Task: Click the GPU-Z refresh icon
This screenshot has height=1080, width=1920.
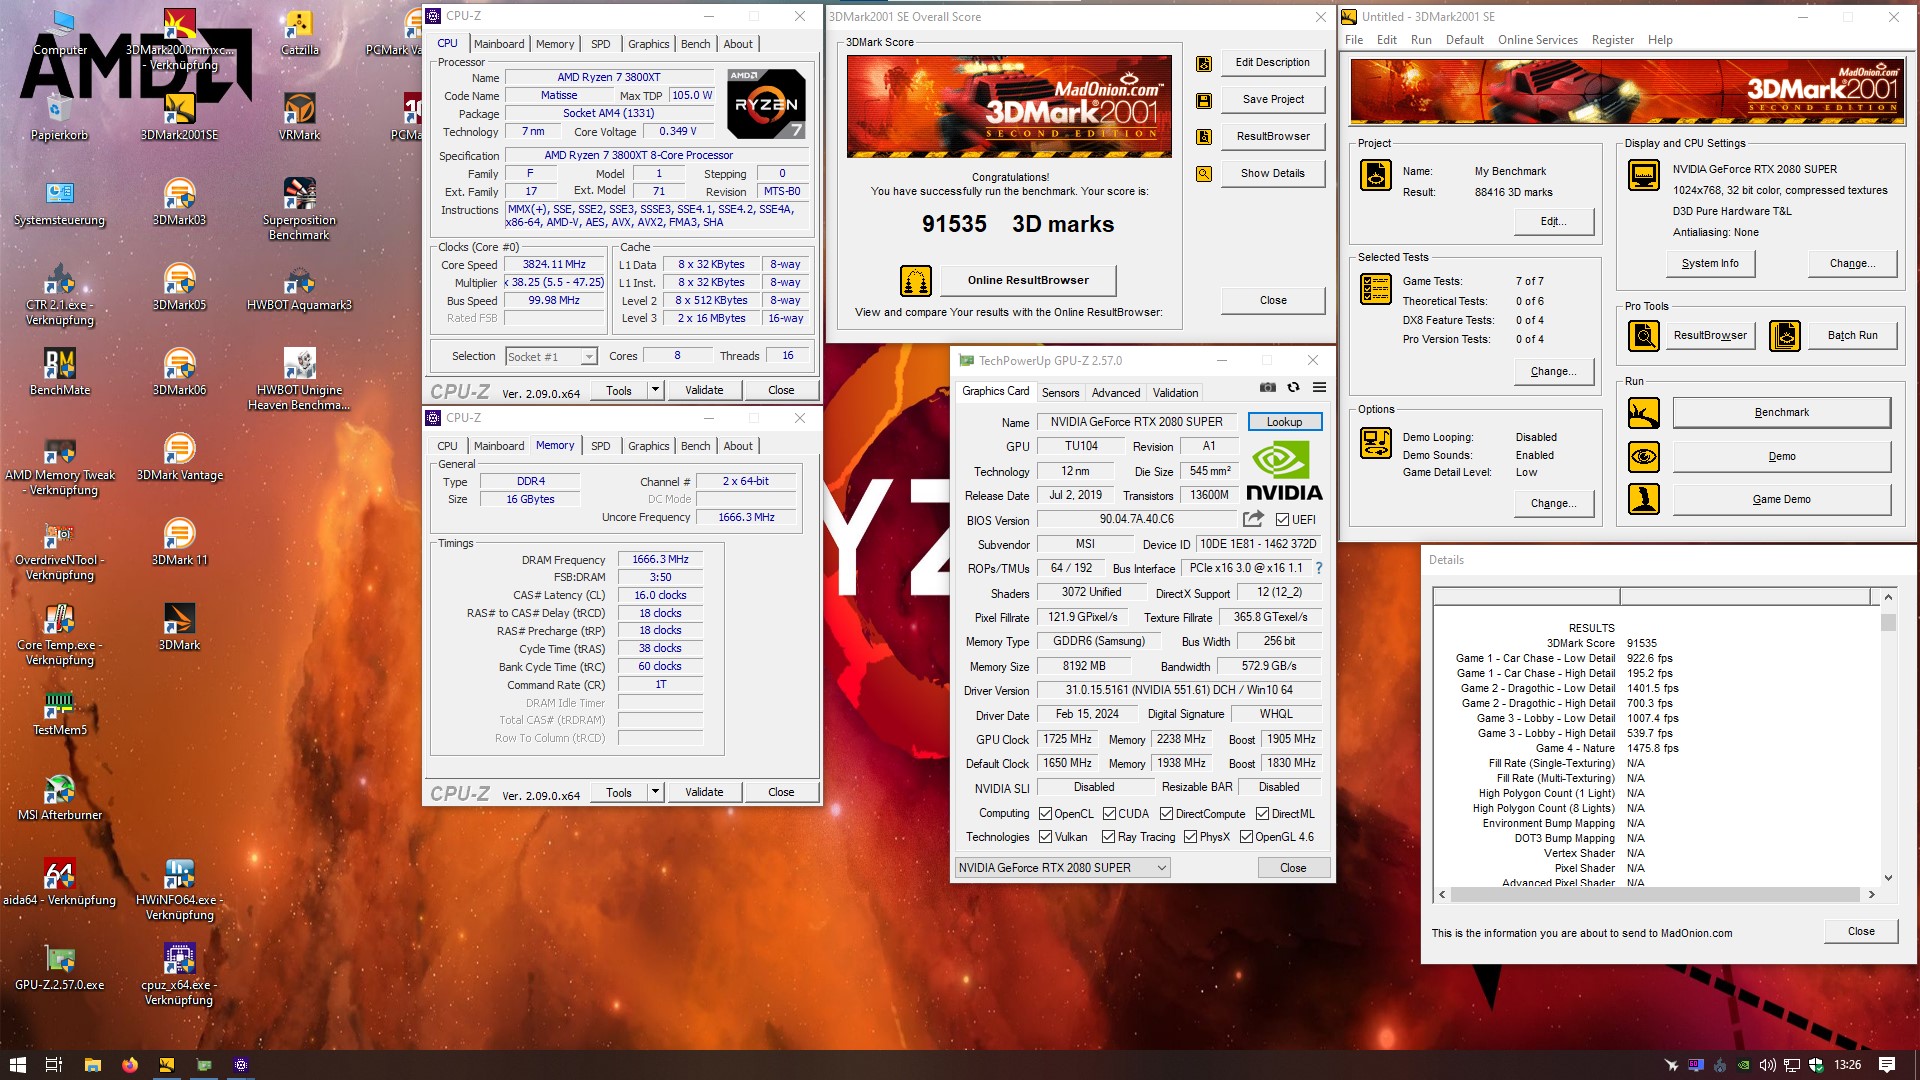Action: coord(1293,387)
